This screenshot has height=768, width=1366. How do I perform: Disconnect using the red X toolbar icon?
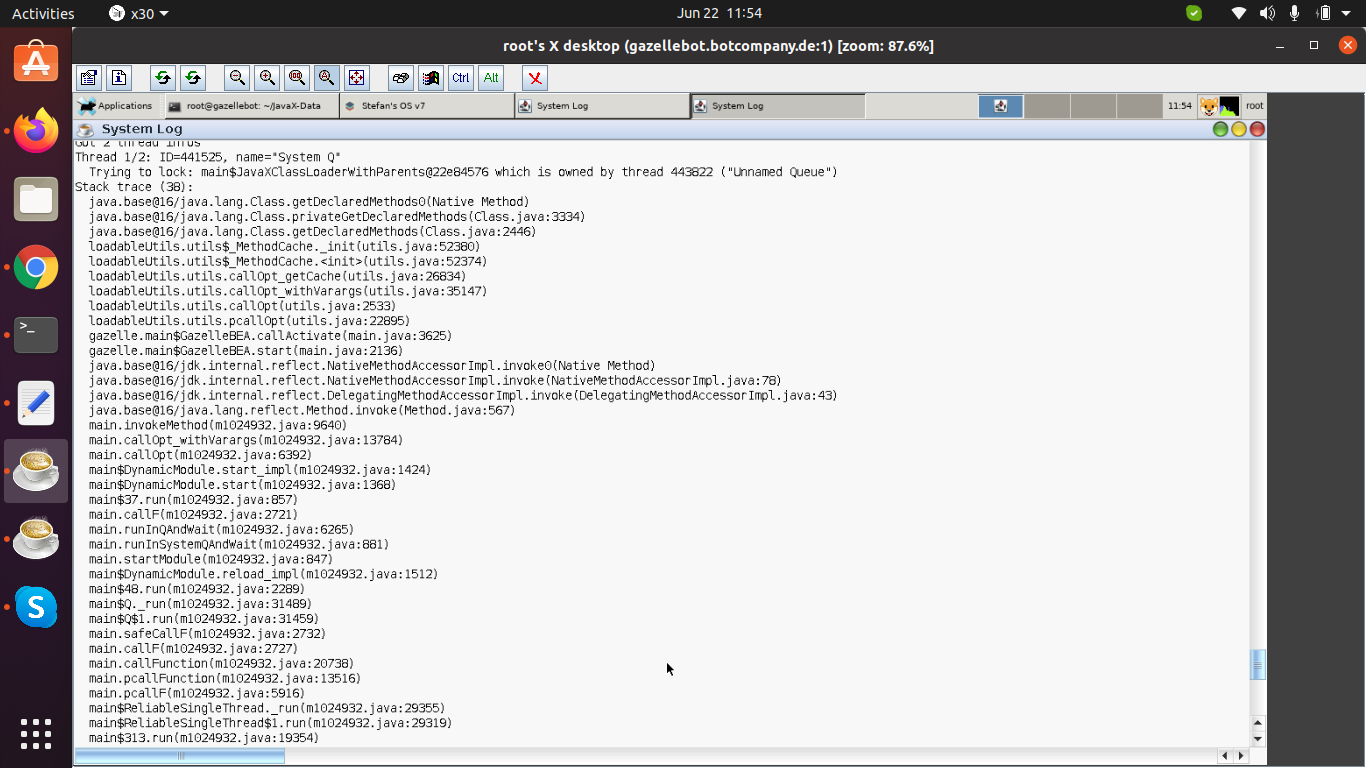point(535,78)
